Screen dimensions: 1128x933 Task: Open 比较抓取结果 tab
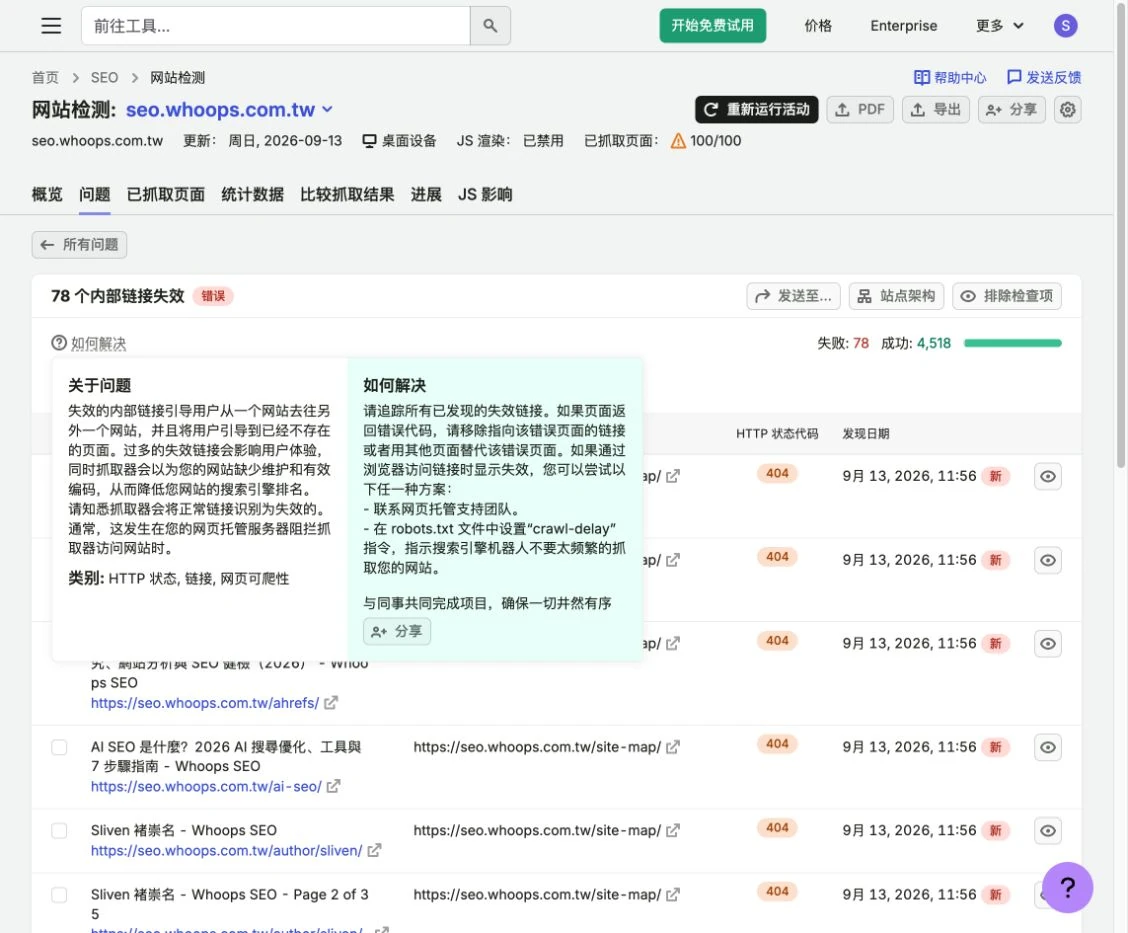[x=347, y=194]
